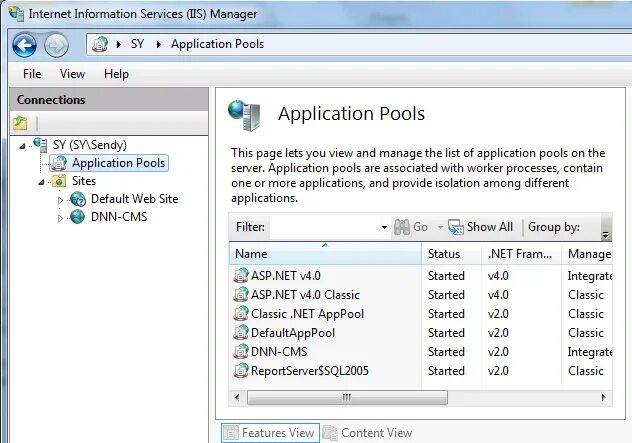Click the green Connections toolbar icon

click(20, 123)
